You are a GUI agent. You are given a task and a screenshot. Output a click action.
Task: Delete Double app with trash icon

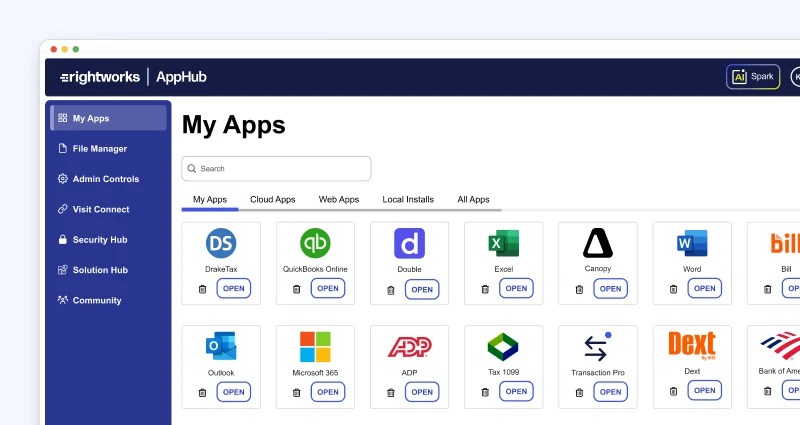click(391, 290)
